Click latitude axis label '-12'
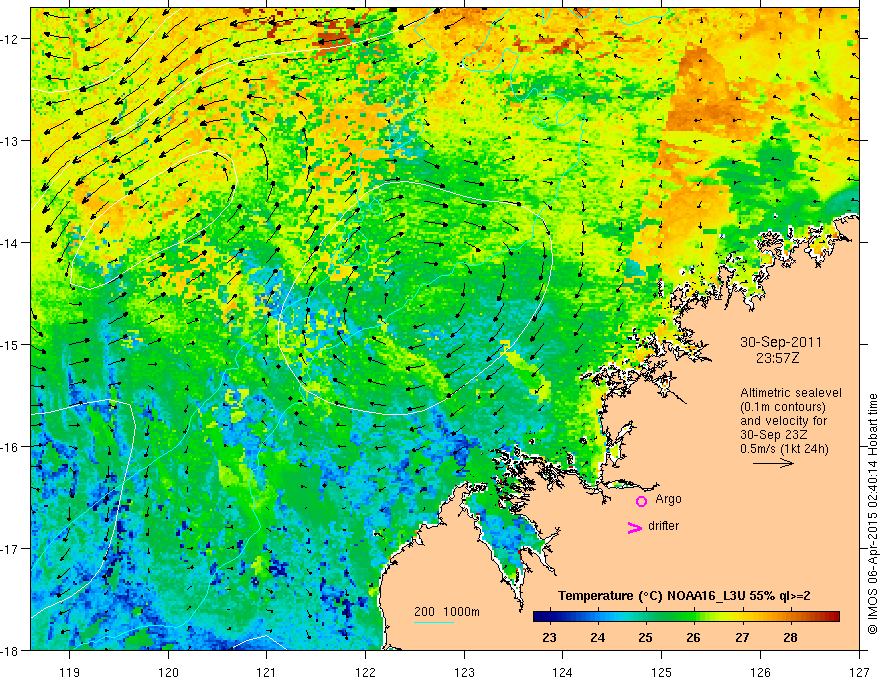This screenshot has height=680, width=880. 10,39
